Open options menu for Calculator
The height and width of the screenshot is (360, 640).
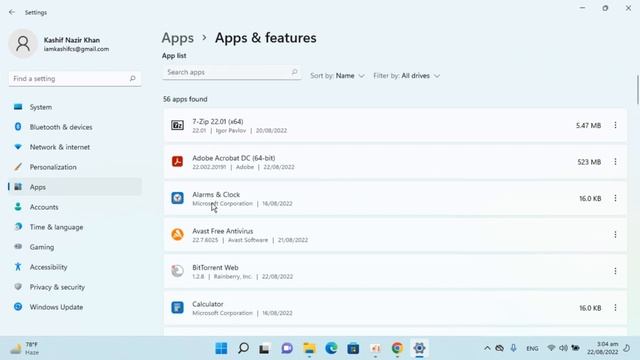click(x=615, y=308)
